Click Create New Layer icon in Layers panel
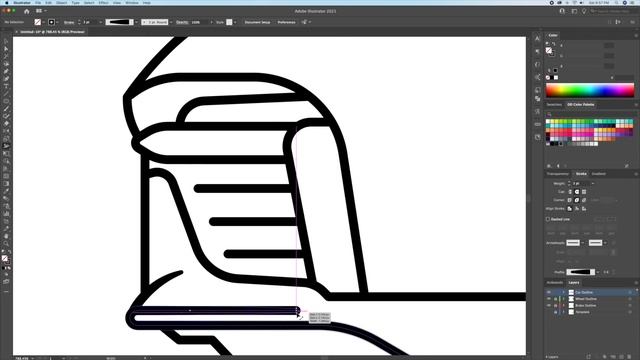640x360 pixels. coord(622,357)
